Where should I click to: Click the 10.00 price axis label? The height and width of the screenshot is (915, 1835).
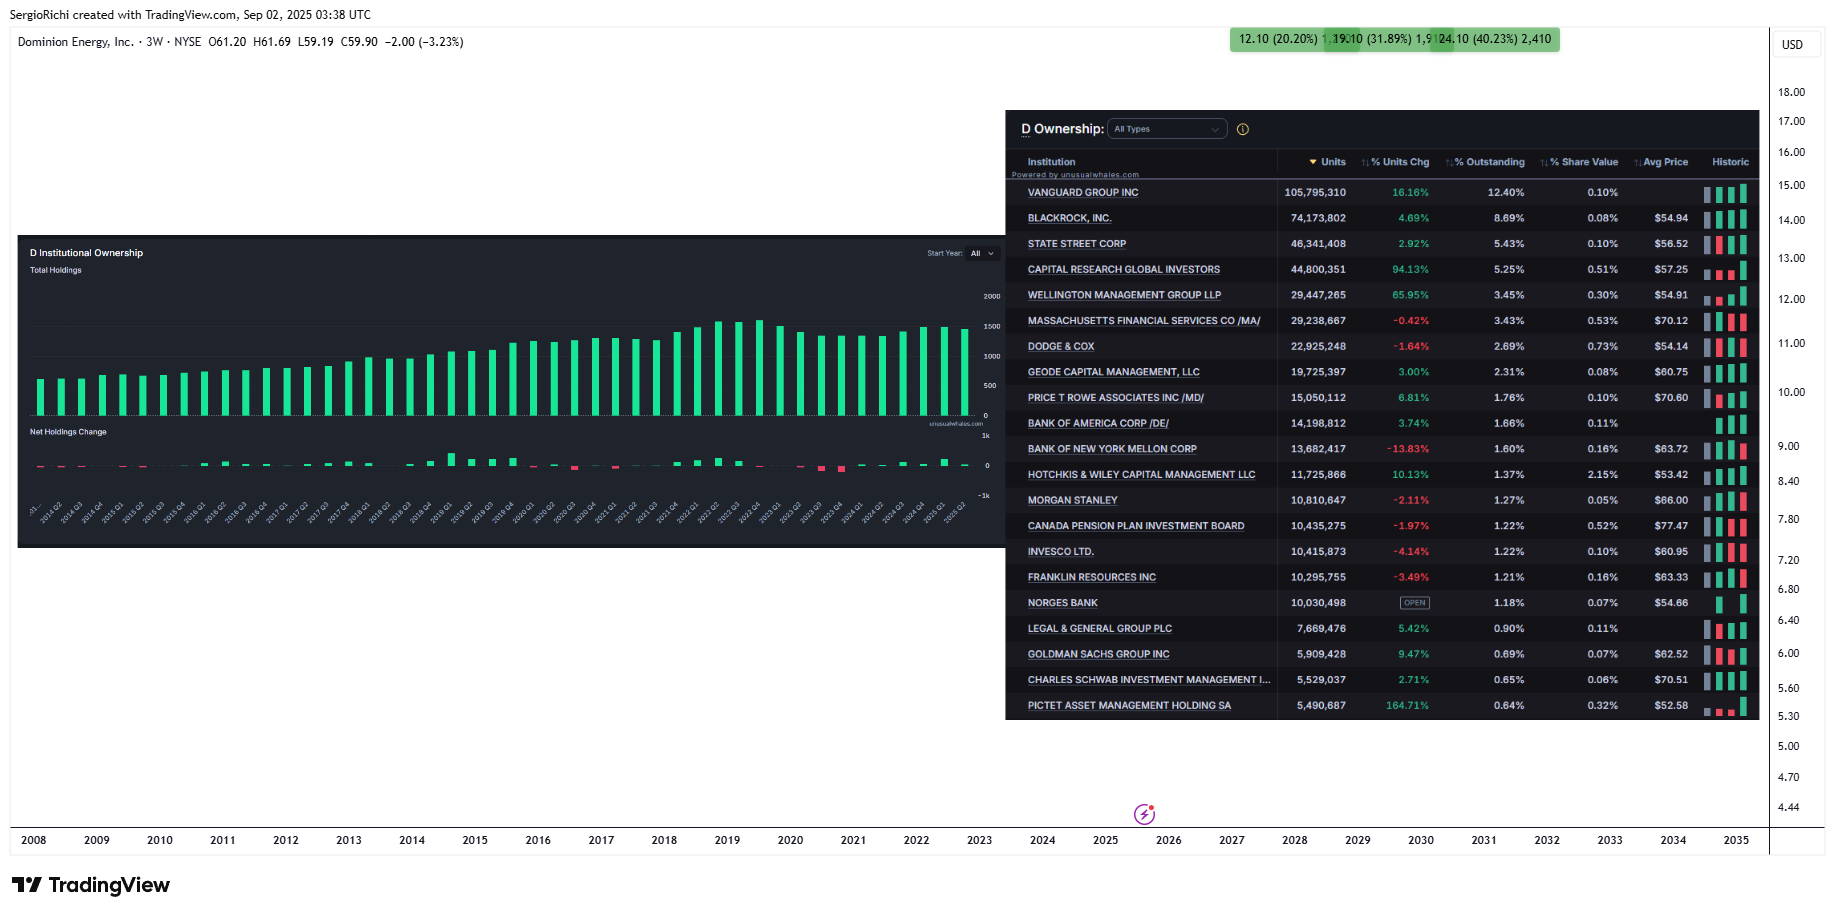(1791, 392)
